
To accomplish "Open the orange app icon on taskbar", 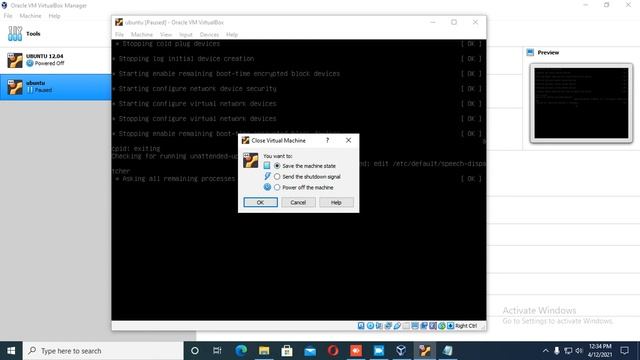I will click(x=356, y=351).
